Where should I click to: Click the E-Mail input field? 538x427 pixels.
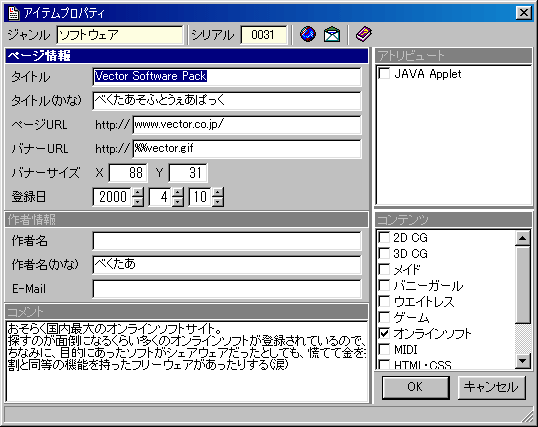[227, 289]
